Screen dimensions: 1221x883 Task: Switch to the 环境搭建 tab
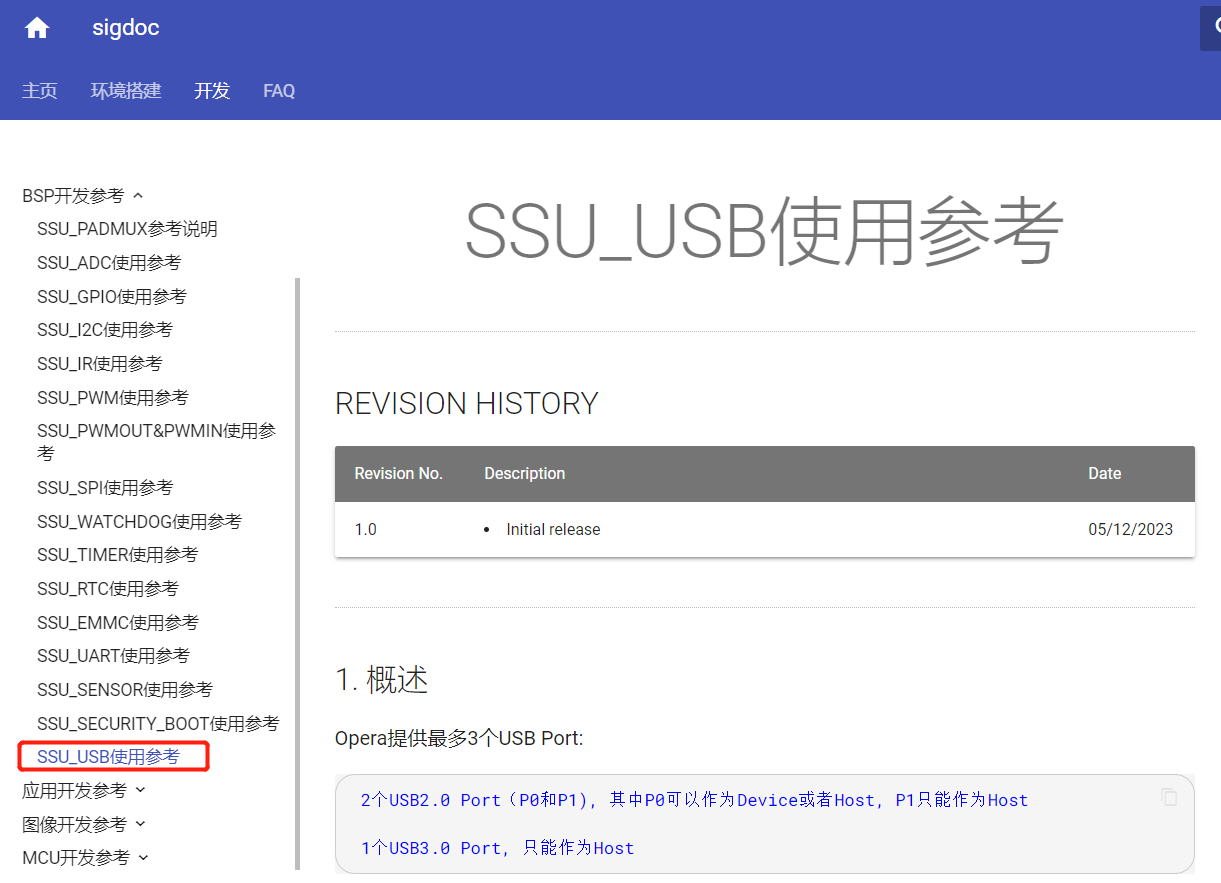[126, 91]
